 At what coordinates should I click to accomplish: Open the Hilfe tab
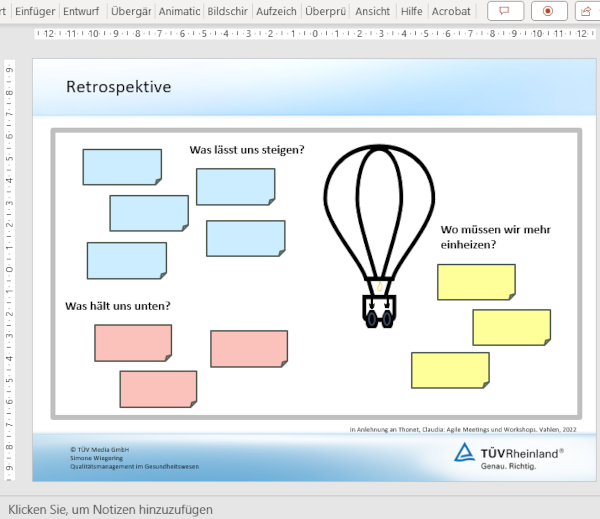click(x=411, y=11)
